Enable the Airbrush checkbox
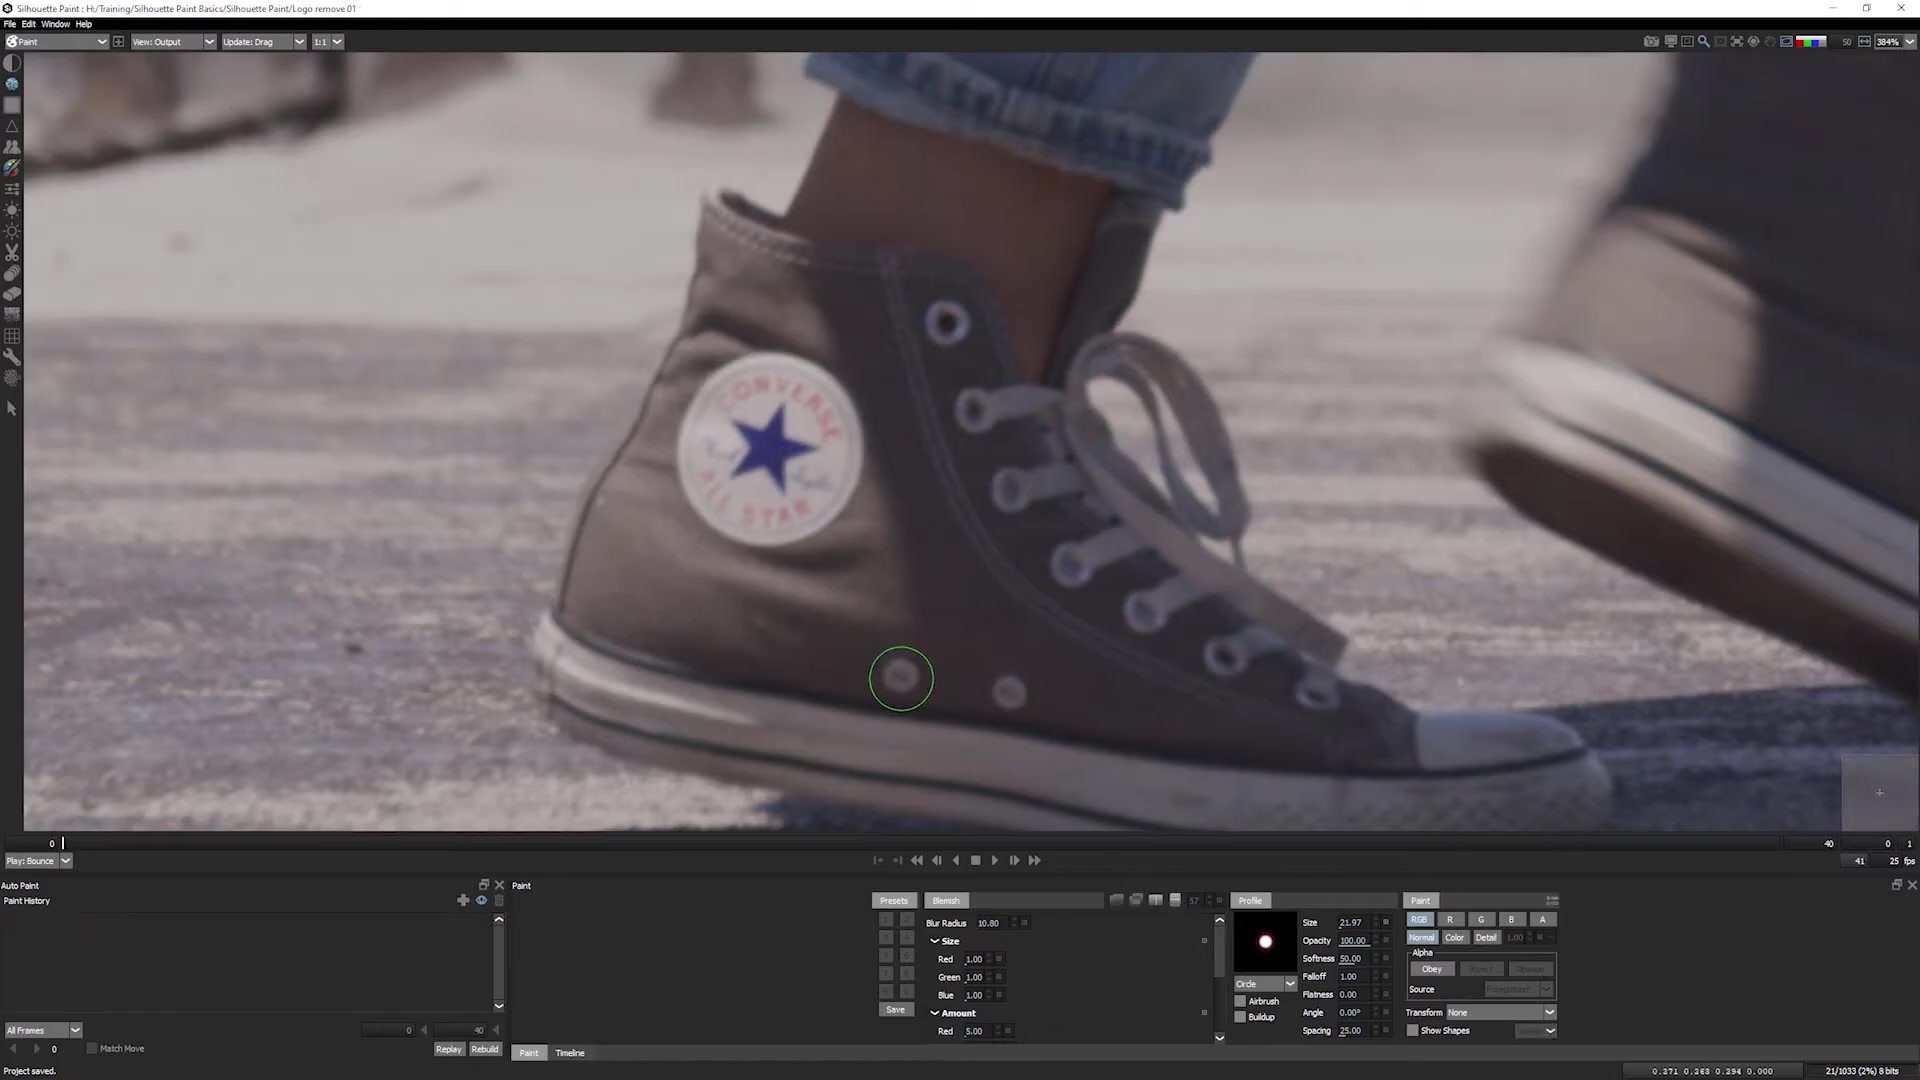This screenshot has width=1920, height=1080. [x=1240, y=1001]
